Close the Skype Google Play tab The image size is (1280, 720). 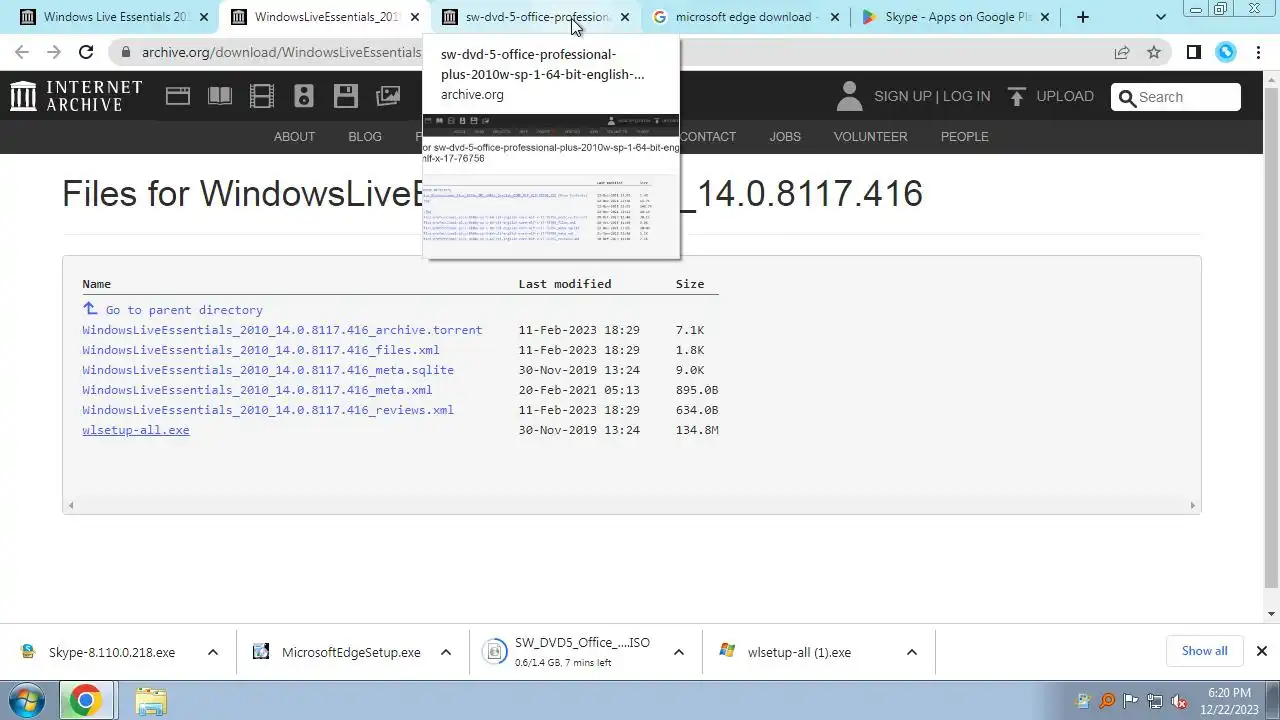(1045, 17)
